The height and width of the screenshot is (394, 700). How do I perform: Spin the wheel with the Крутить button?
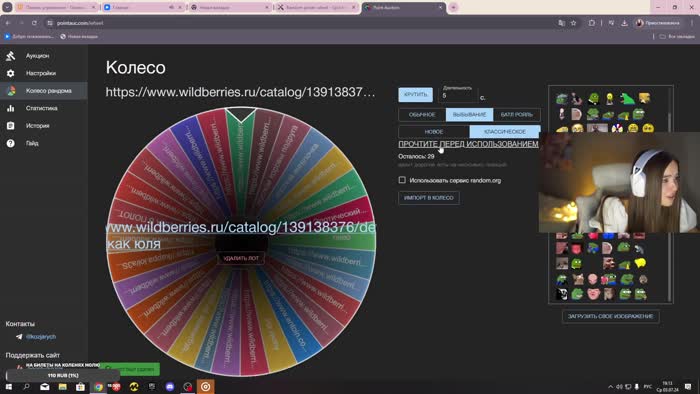[416, 95]
